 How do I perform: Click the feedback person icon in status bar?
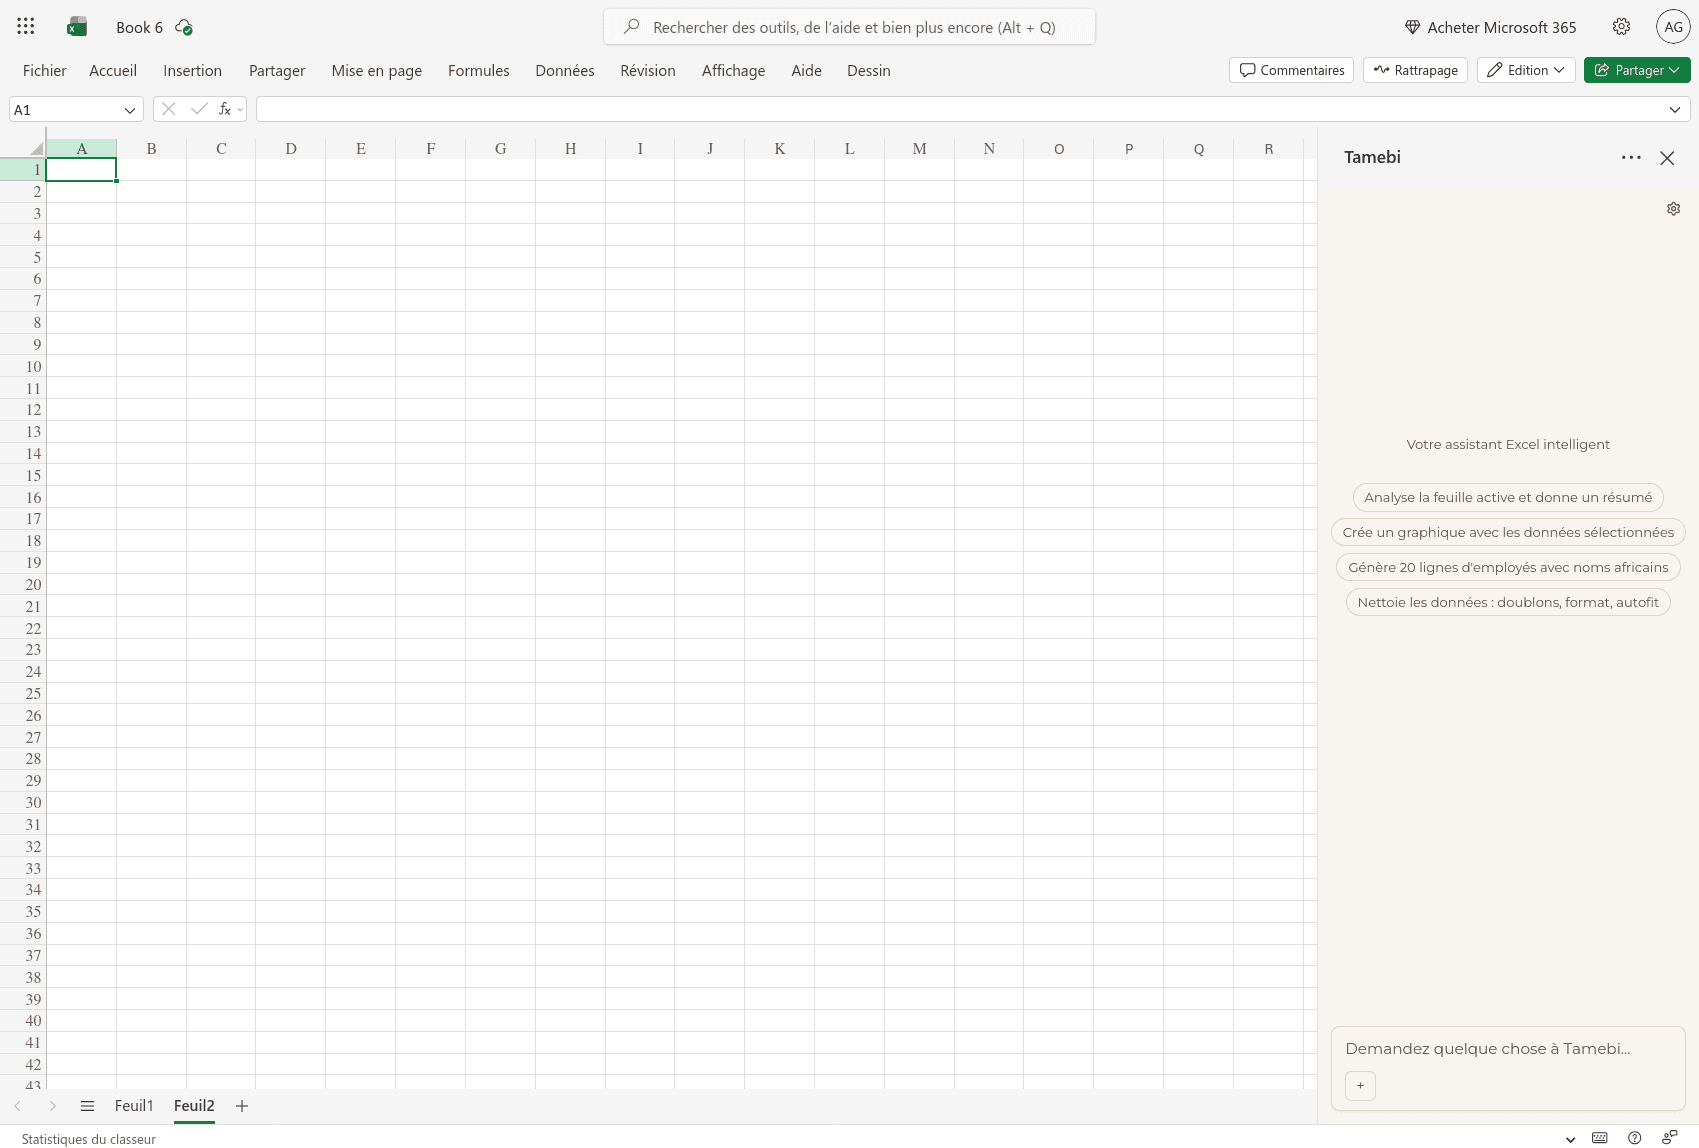[x=1668, y=1137]
